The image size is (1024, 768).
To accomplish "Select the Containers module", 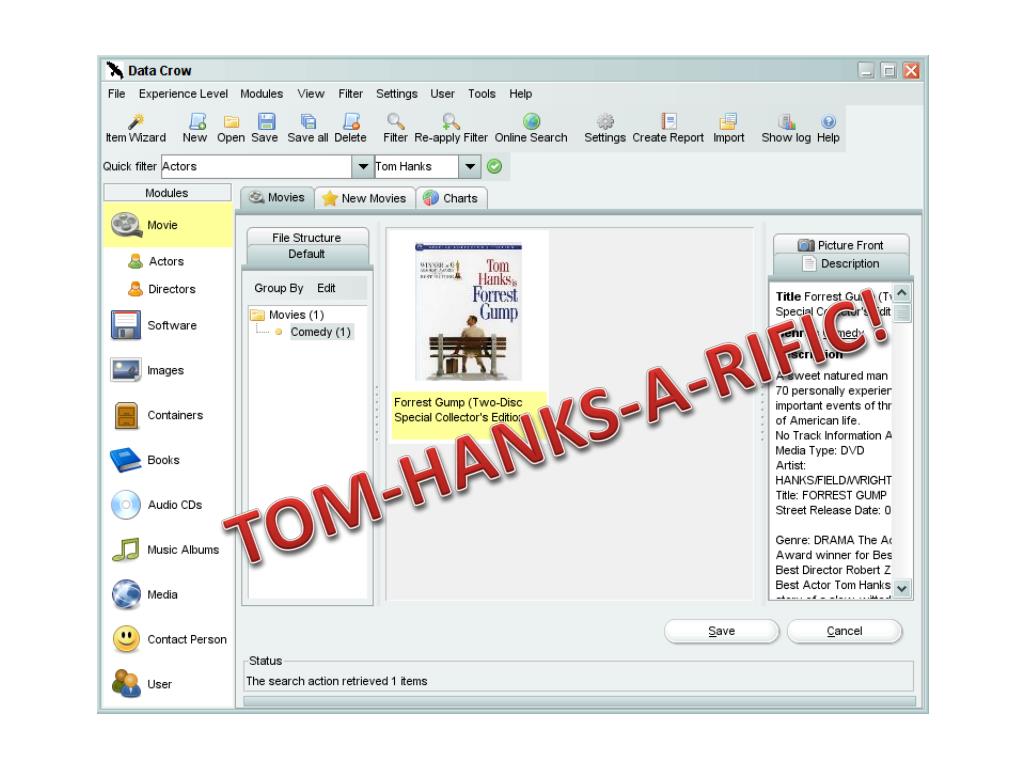I will click(x=157, y=415).
